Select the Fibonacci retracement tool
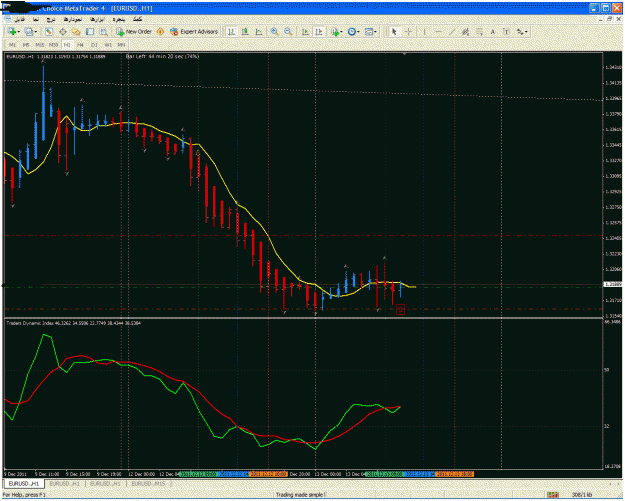The height and width of the screenshot is (501, 625). (479, 32)
